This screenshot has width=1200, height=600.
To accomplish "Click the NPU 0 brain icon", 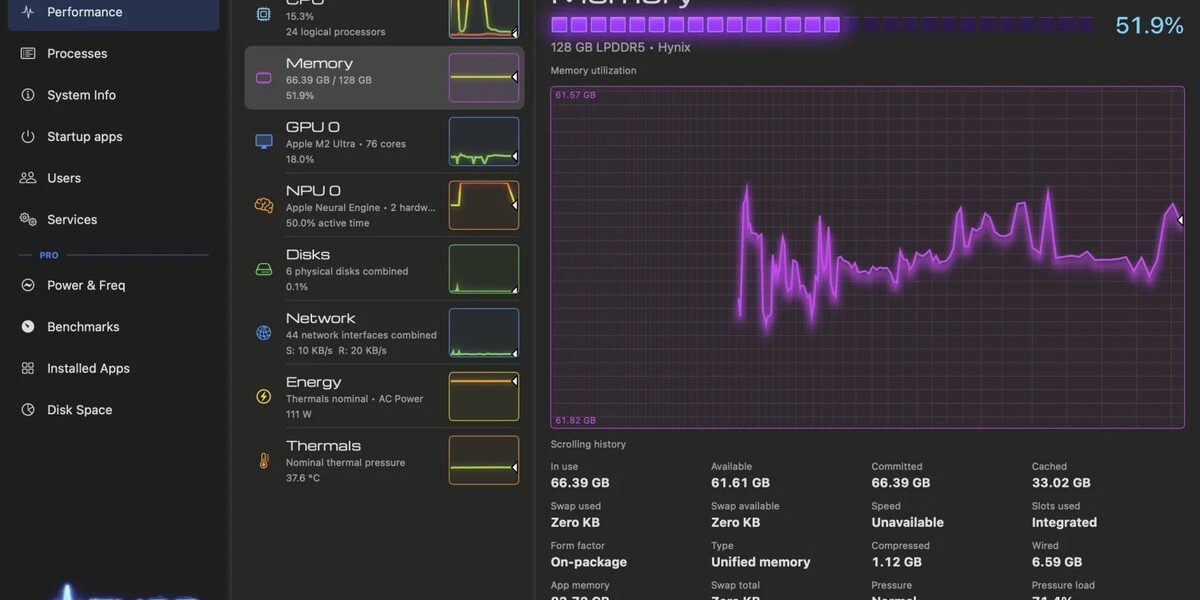I will tap(264, 206).
